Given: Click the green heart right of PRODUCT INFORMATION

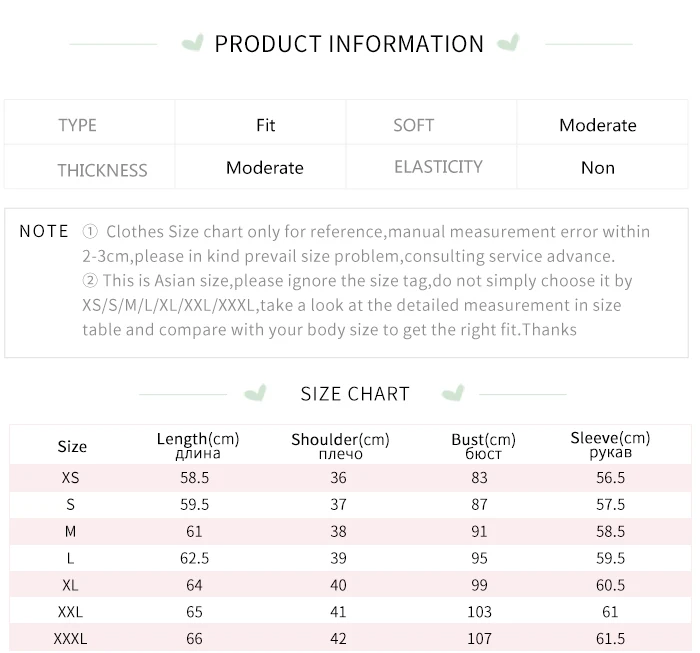Looking at the screenshot, I should pyautogui.click(x=508, y=43).
